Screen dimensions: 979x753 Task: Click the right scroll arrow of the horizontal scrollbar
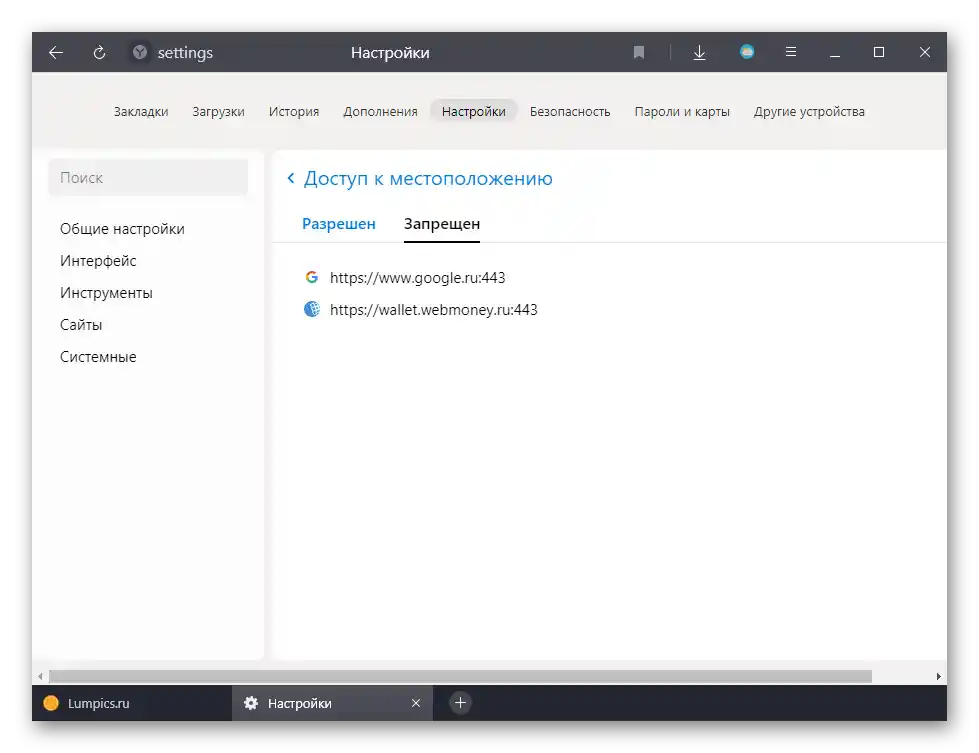pyautogui.click(x=938, y=676)
